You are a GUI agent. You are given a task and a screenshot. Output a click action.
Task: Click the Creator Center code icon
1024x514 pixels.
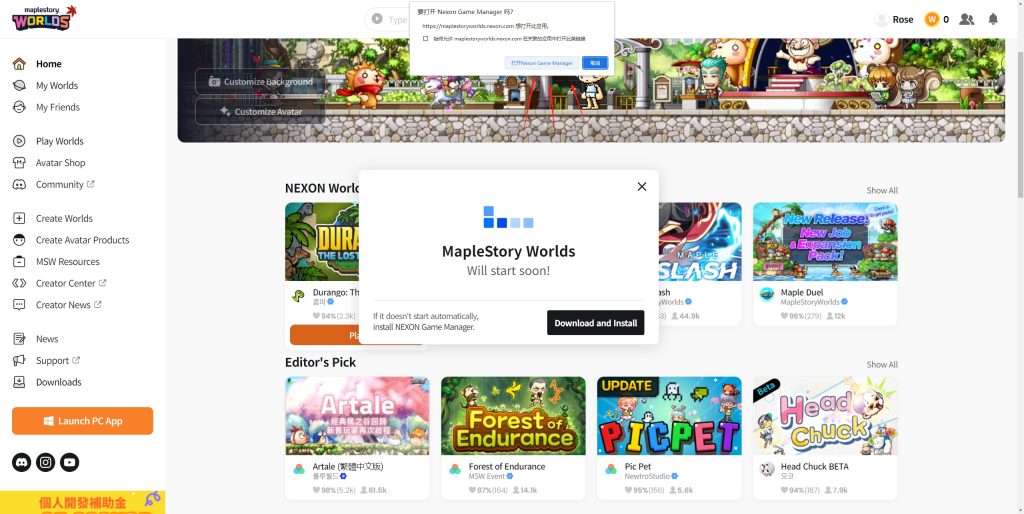pos(20,283)
